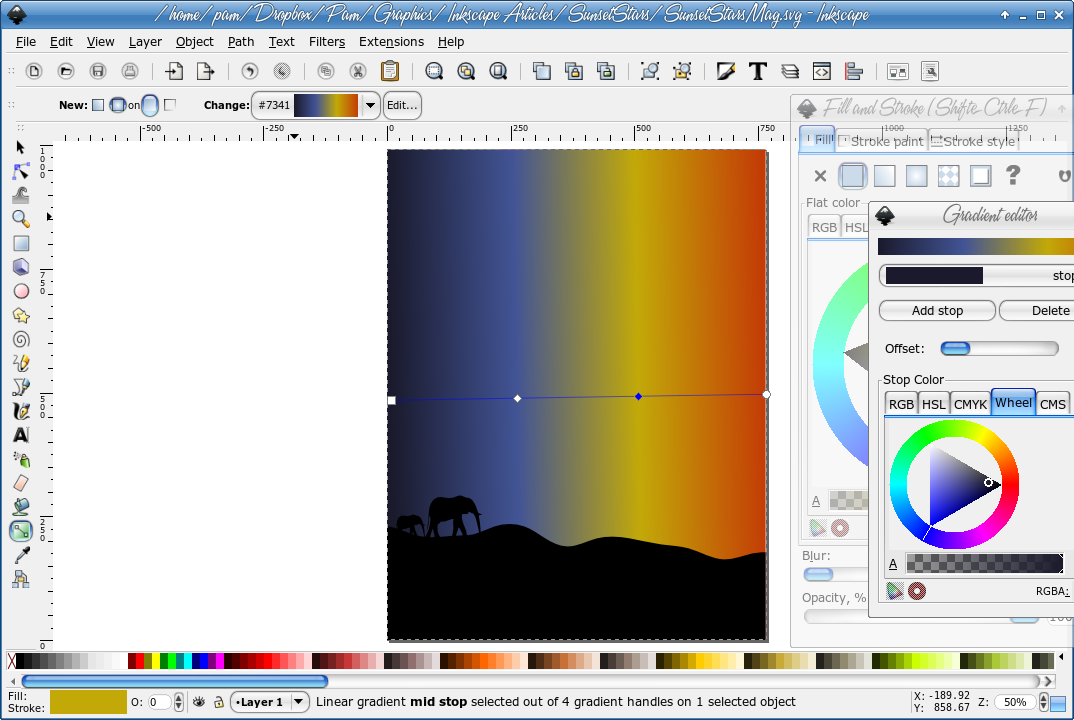Image resolution: width=1074 pixels, height=720 pixels.
Task: Select the Pencil freehand tool
Action: click(x=21, y=363)
